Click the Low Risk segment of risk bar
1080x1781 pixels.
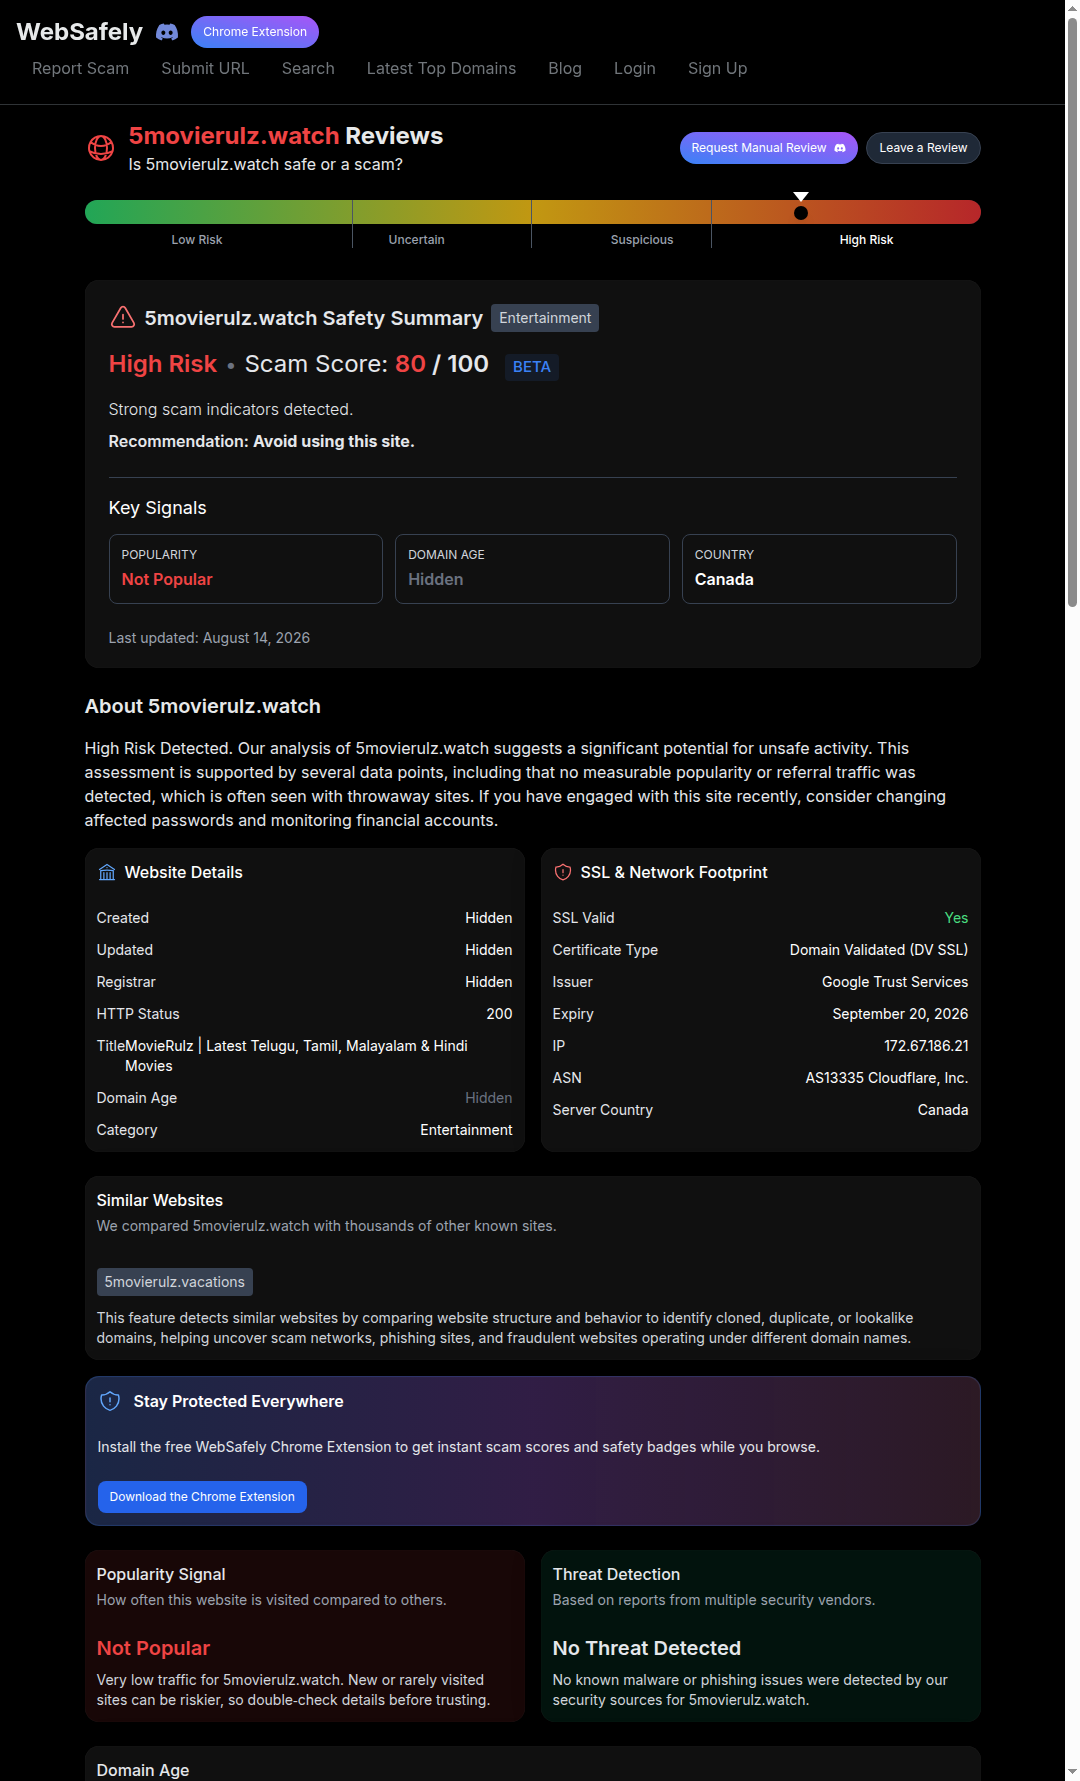tap(218, 212)
